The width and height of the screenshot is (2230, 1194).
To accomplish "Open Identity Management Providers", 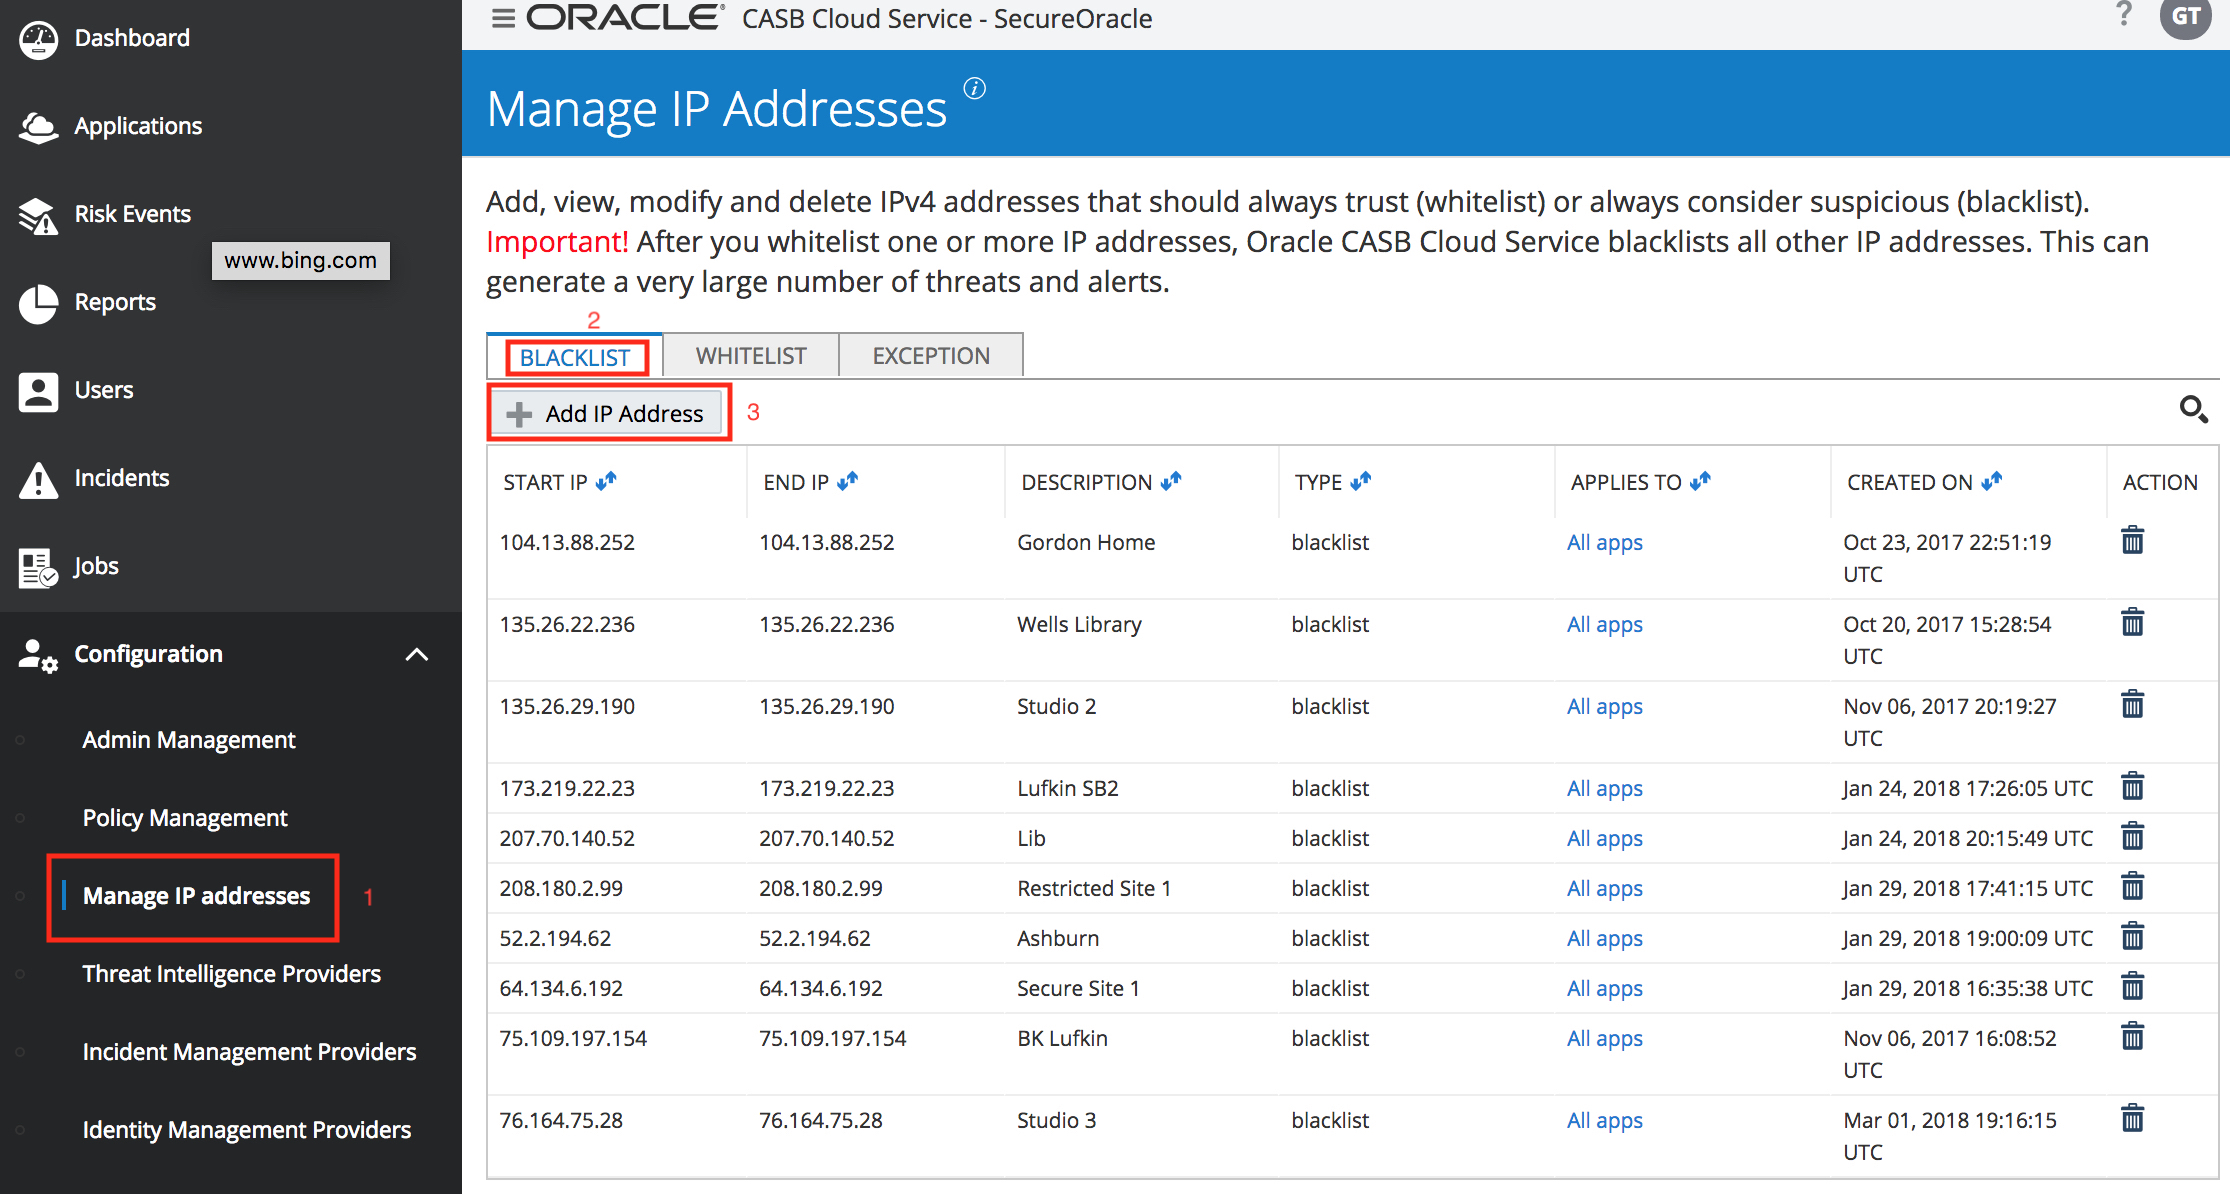I will pyautogui.click(x=247, y=1130).
